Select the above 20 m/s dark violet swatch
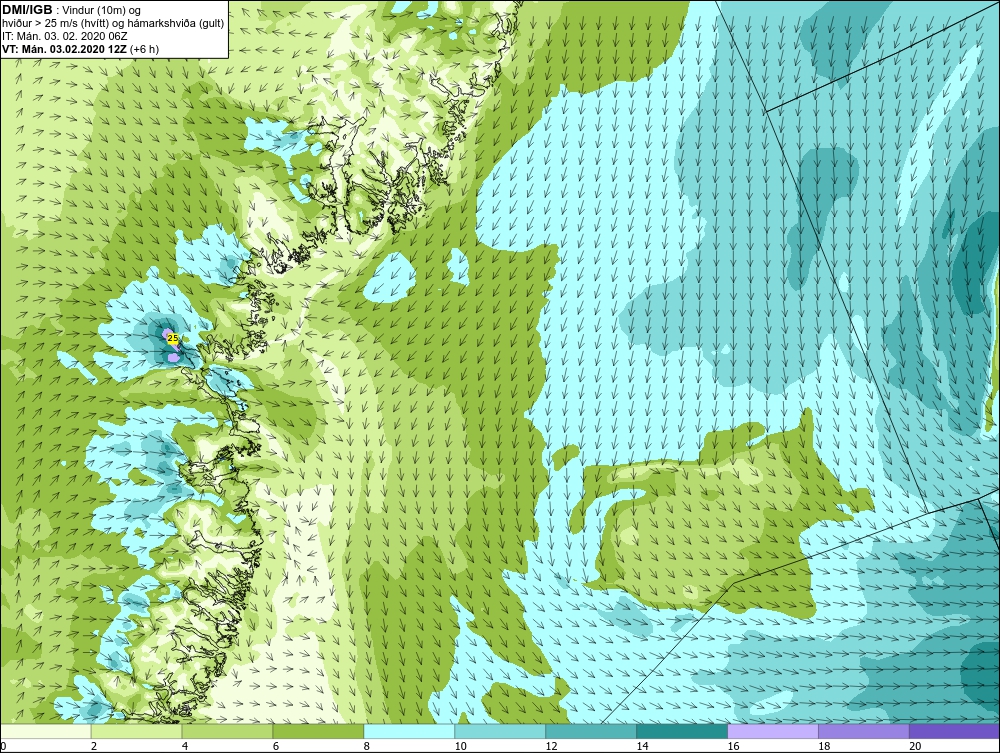The height and width of the screenshot is (753, 1000). tap(954, 731)
